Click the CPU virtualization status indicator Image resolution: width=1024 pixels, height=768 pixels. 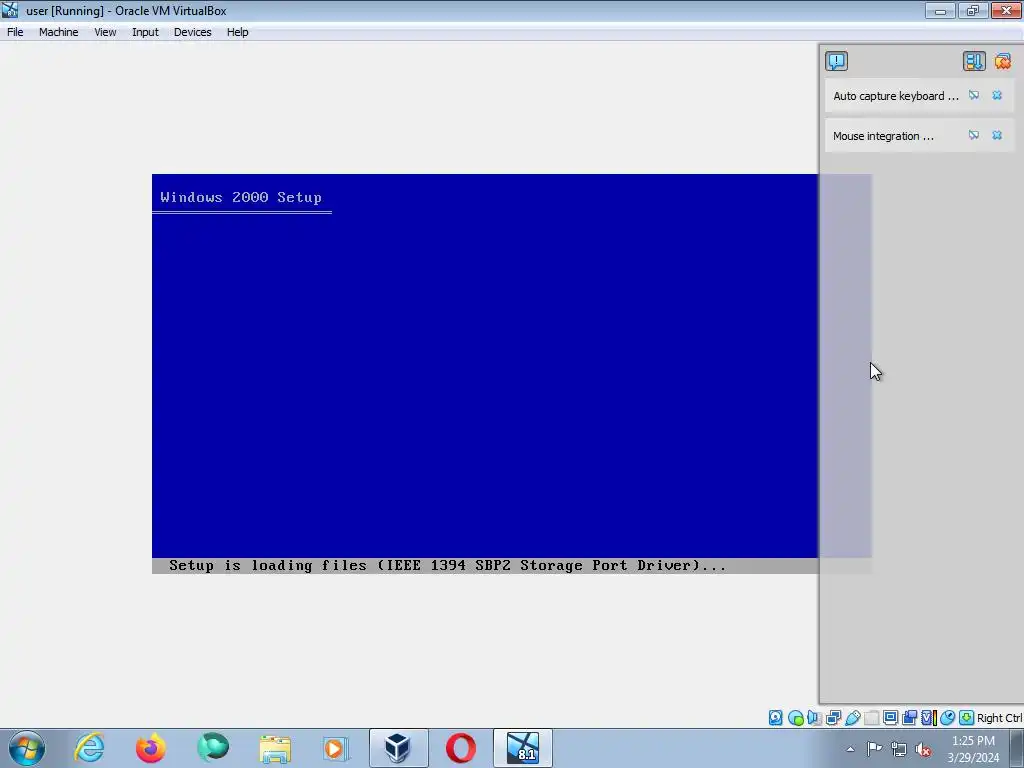click(929, 718)
